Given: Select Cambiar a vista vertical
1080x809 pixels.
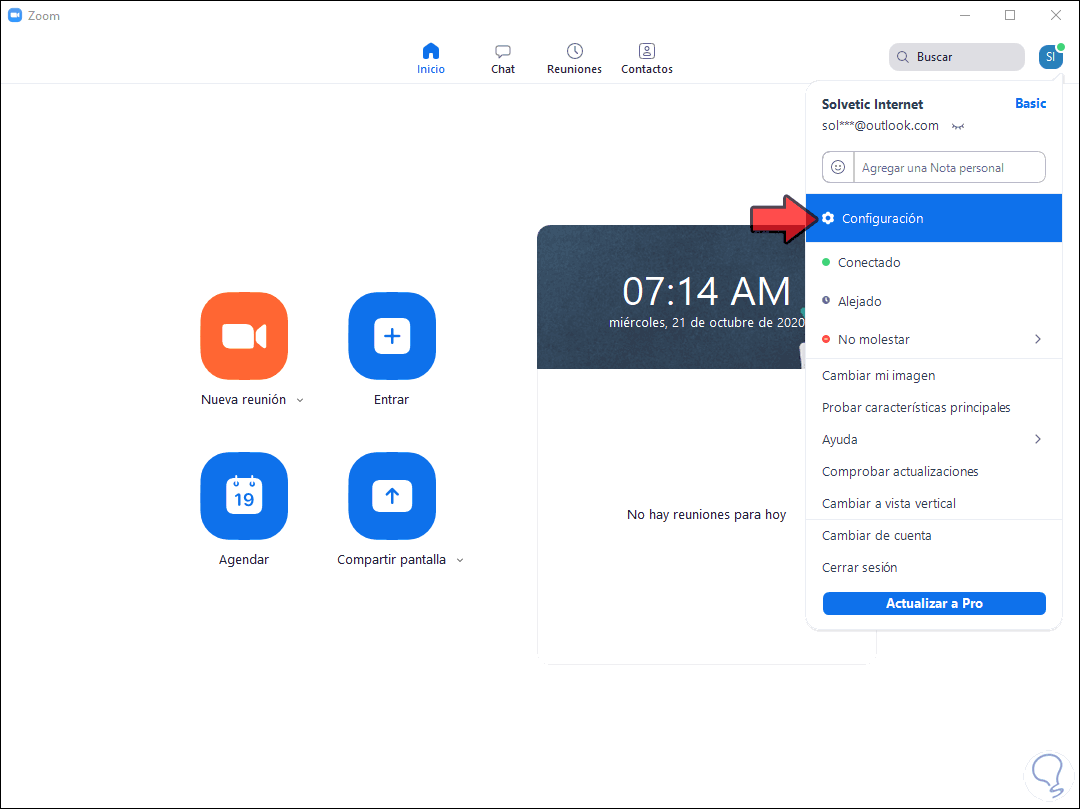Looking at the screenshot, I should 933,503.
